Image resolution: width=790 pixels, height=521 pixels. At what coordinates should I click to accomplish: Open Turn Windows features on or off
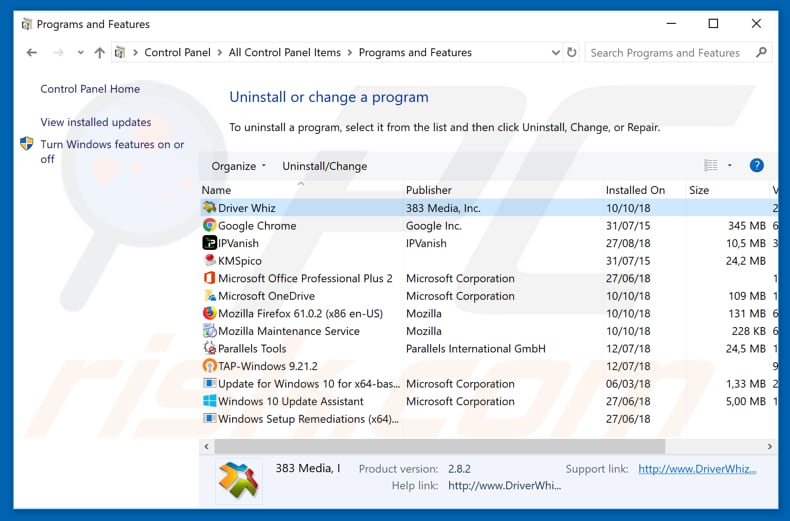112,152
